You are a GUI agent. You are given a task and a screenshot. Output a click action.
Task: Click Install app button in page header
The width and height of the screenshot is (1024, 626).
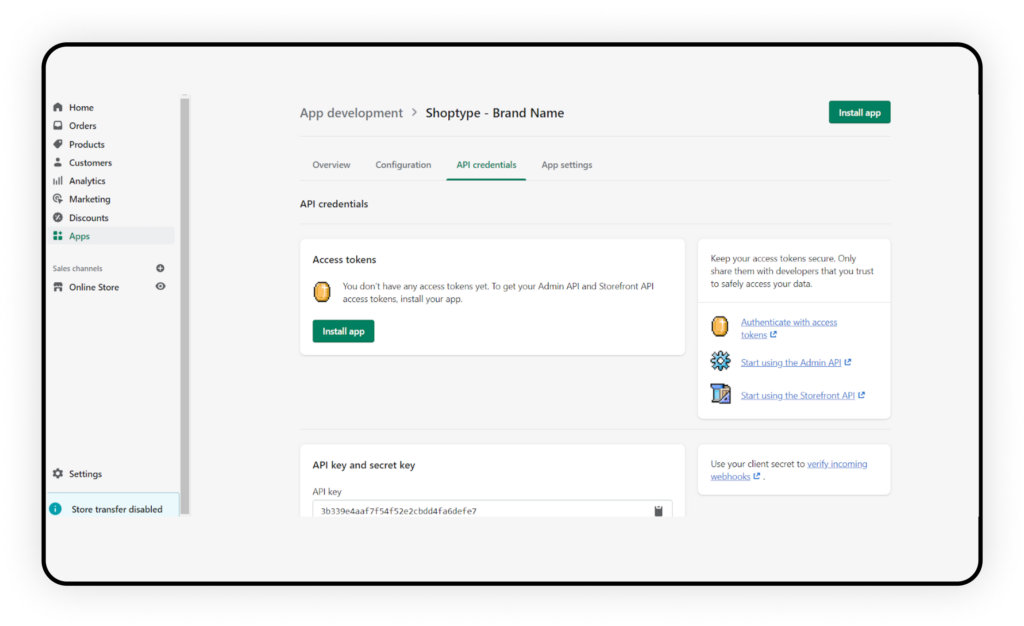tap(859, 112)
